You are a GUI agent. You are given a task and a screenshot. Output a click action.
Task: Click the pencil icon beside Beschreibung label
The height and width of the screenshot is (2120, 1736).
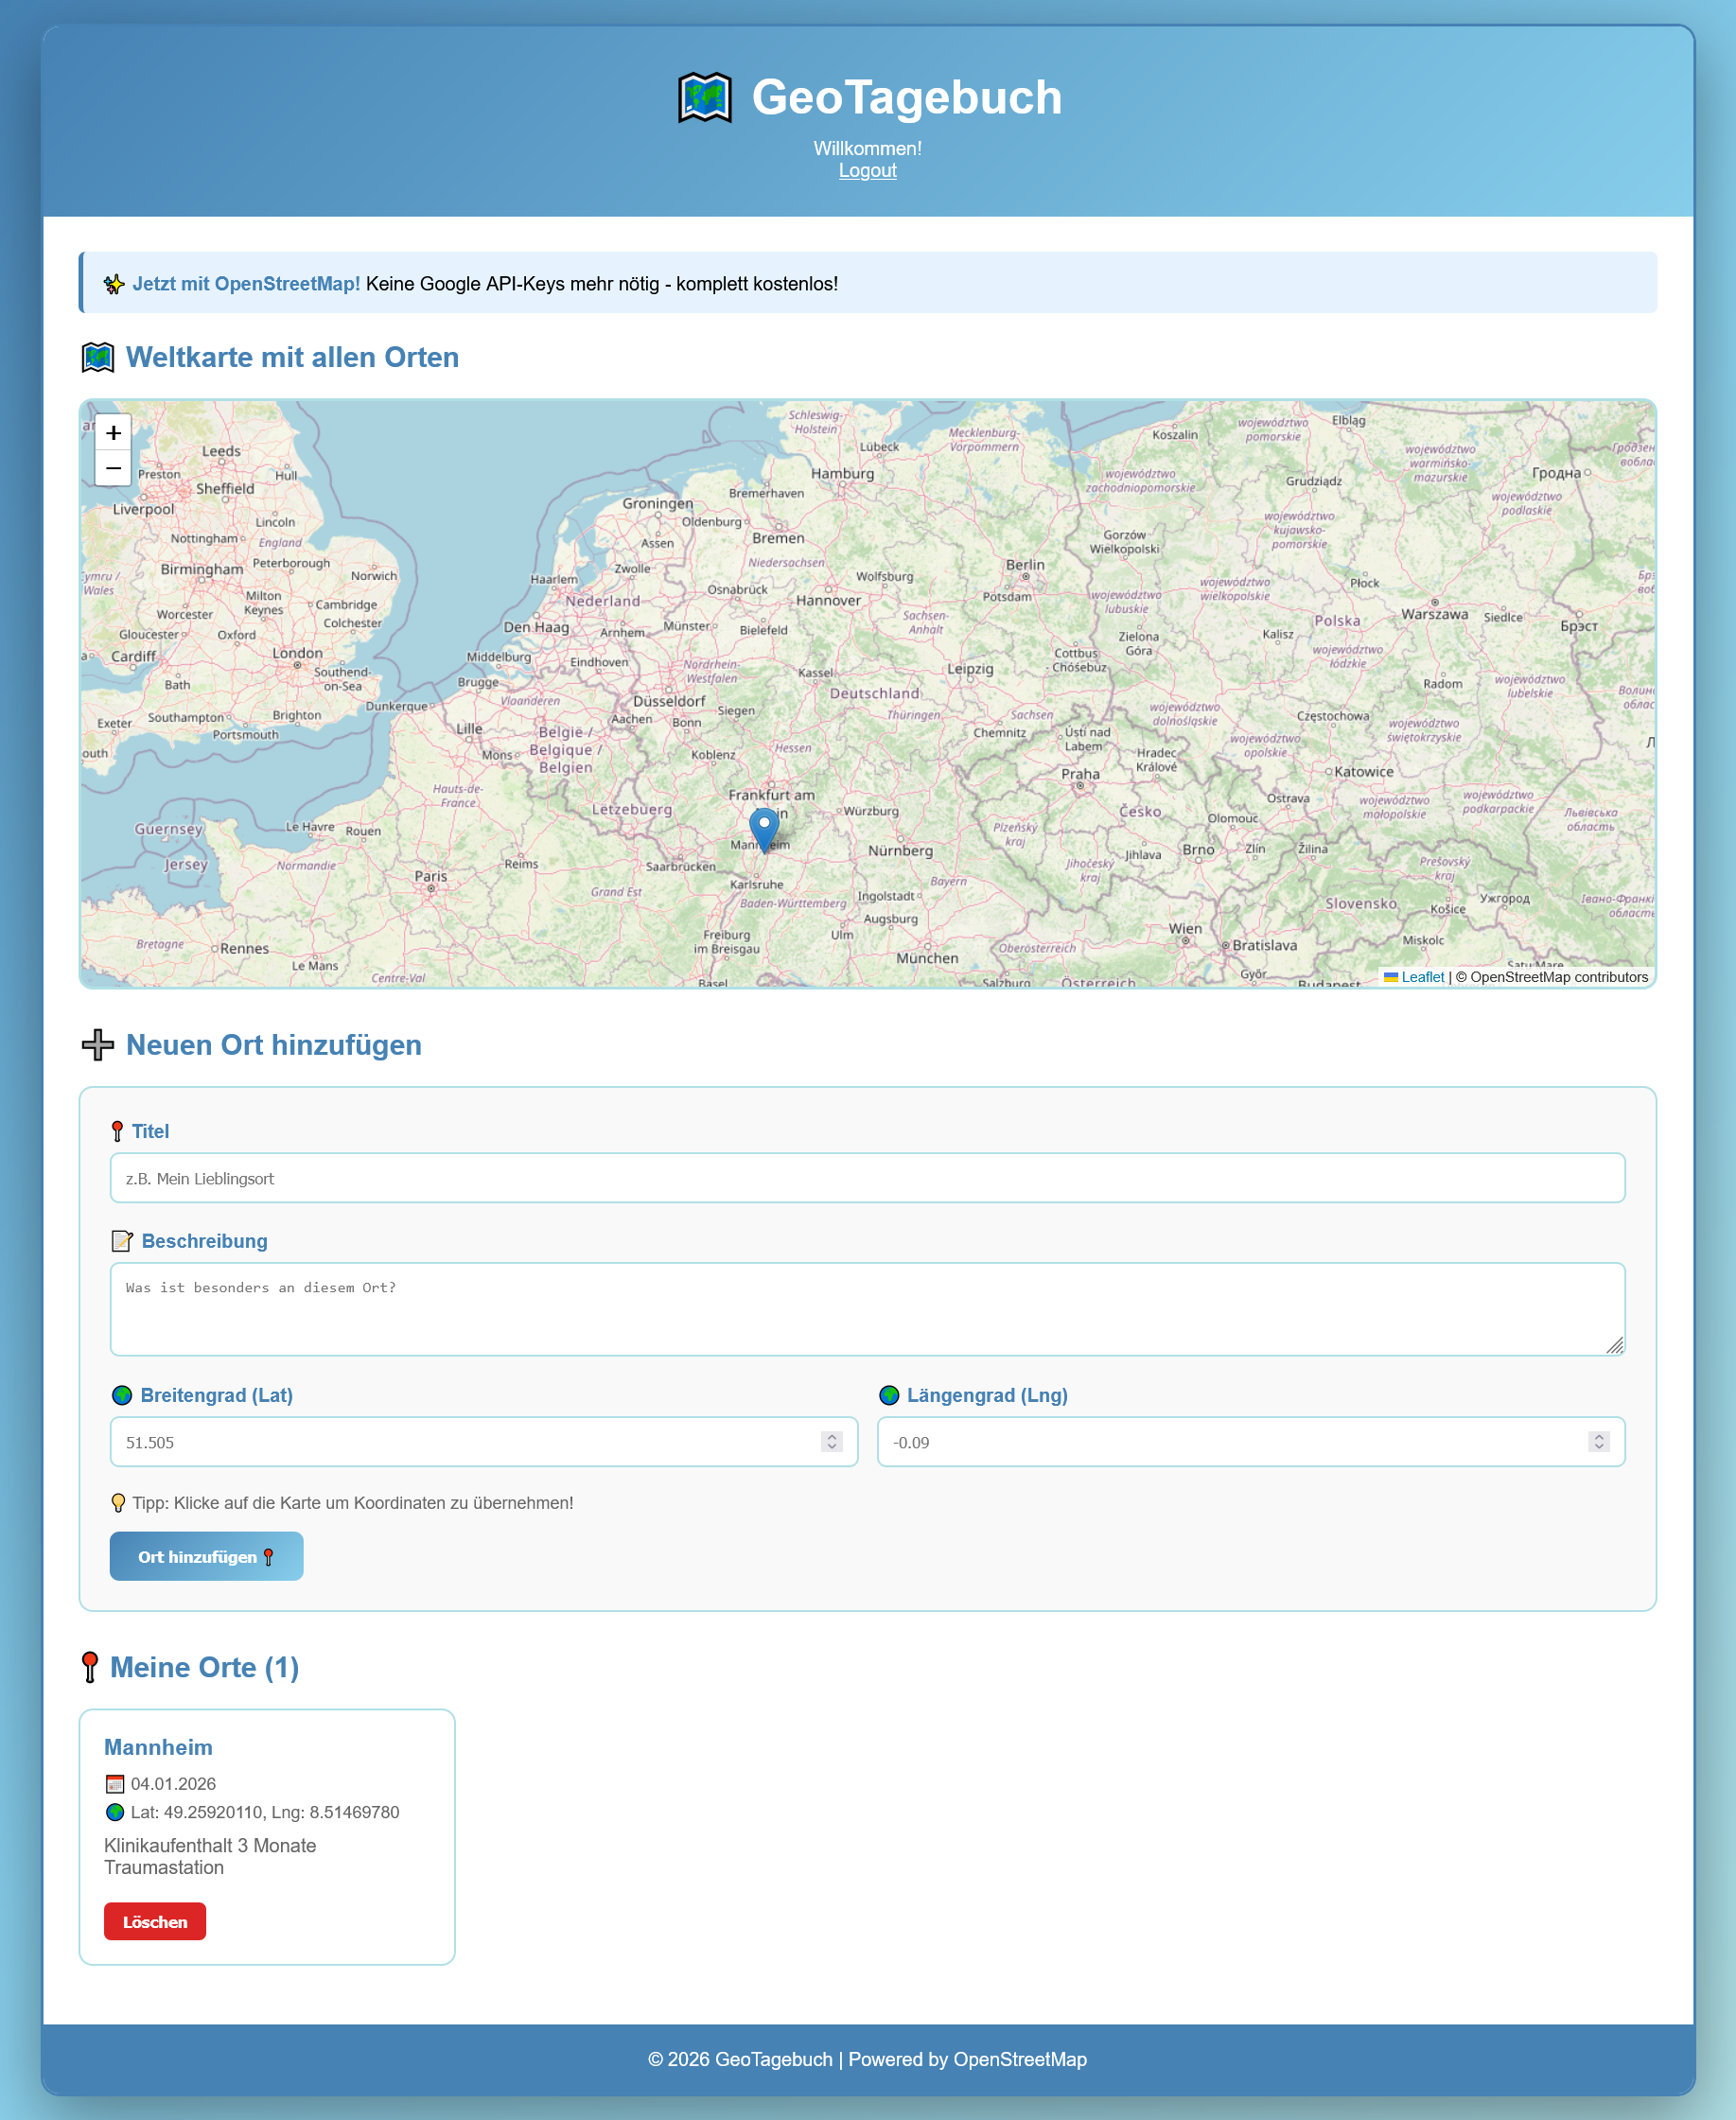coord(122,1241)
